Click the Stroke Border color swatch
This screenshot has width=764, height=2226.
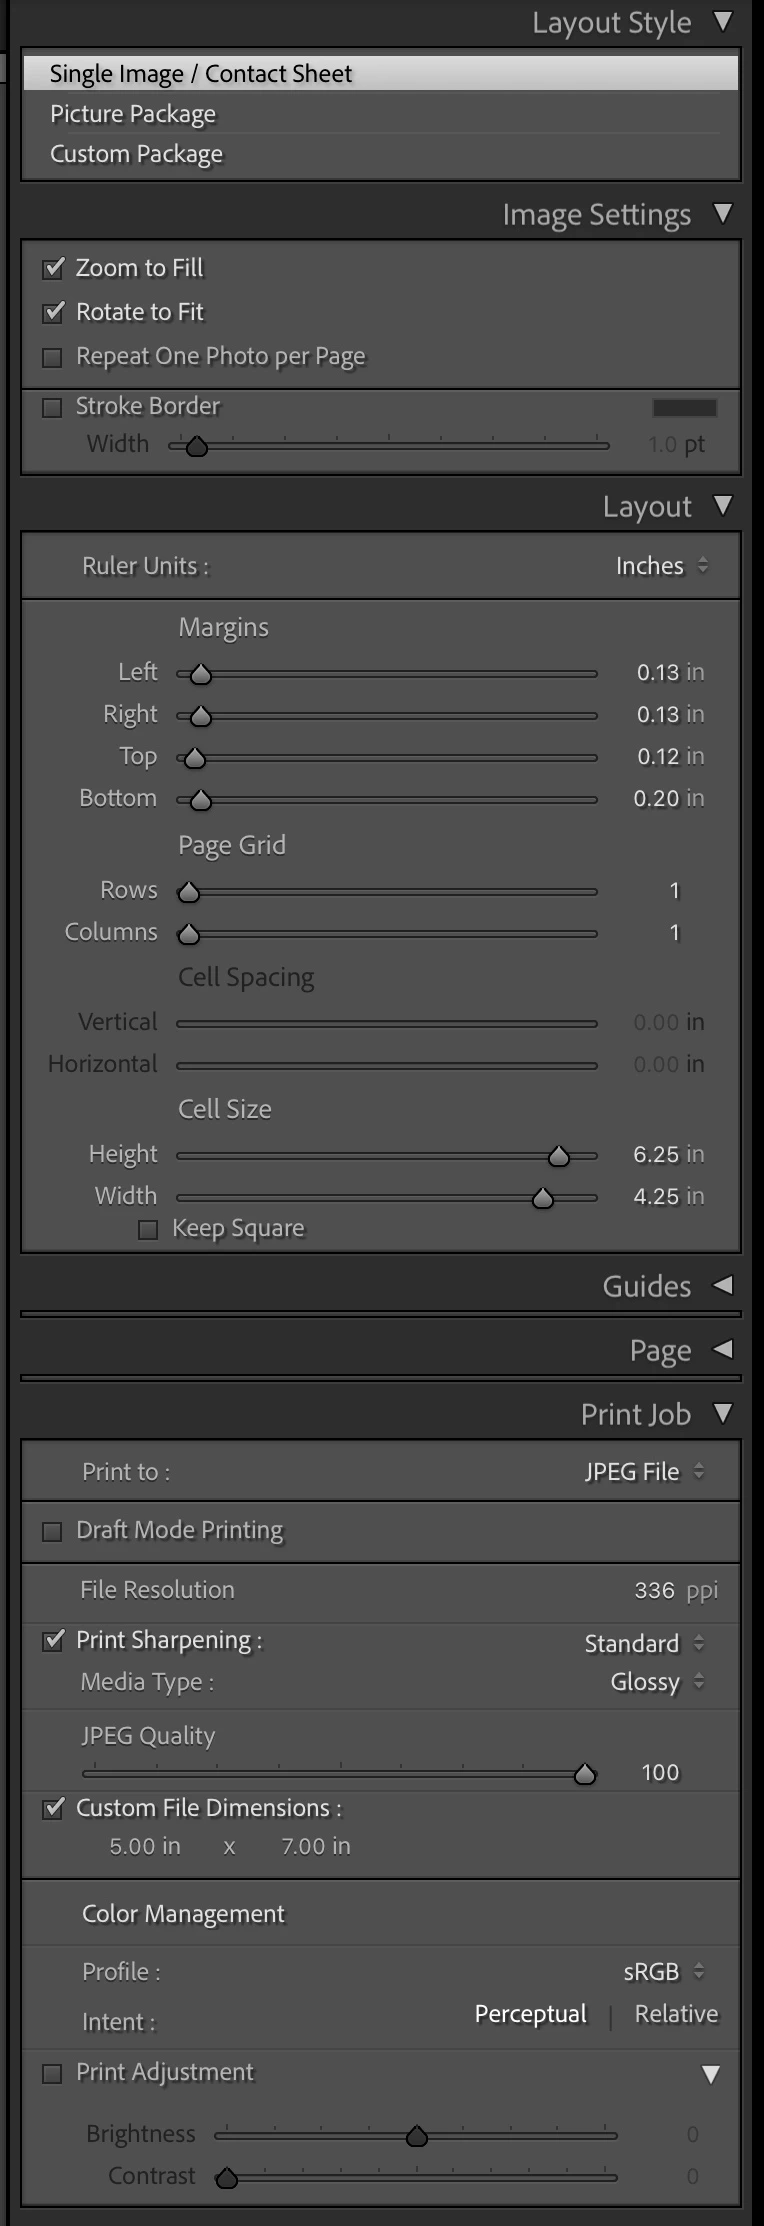684,407
